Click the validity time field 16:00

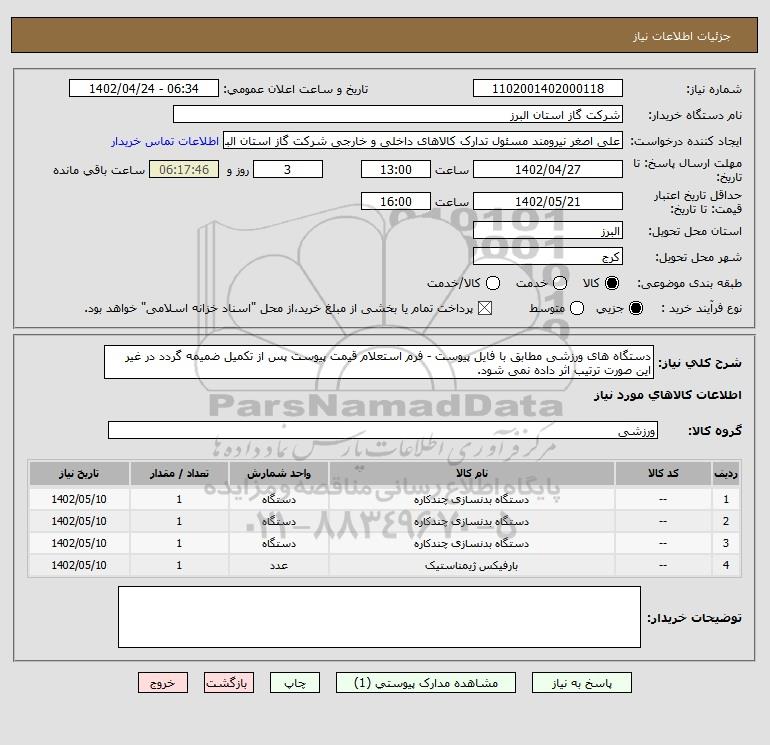[x=396, y=201]
